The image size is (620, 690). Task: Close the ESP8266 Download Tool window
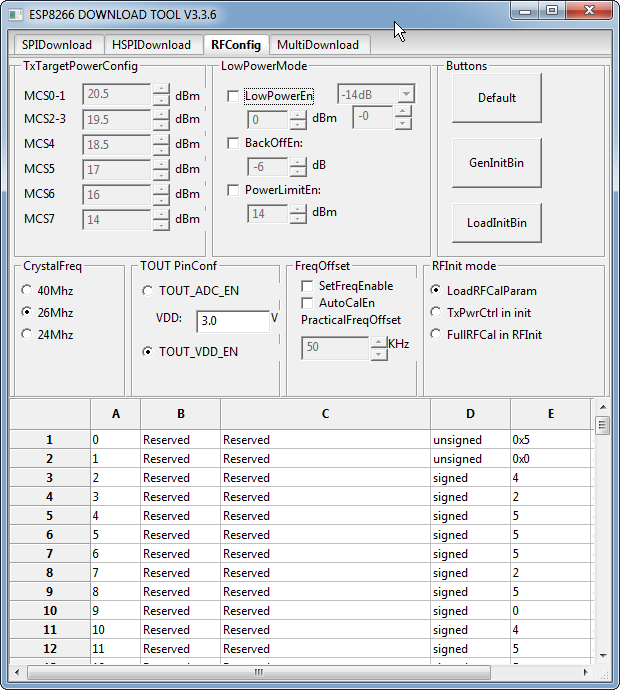[589, 11]
